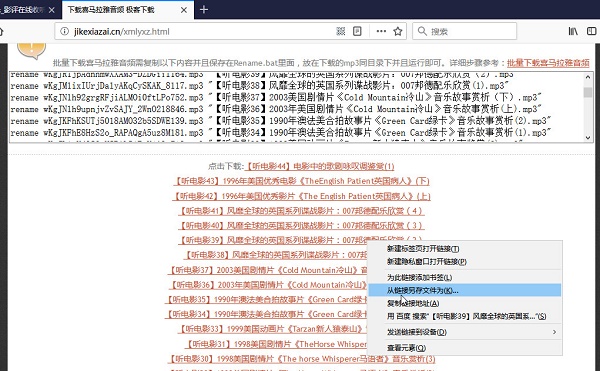This screenshot has width=600, height=371.
Task: Download 【听电影30】The horse Whisperer音乐赏析(3) link
Action: [x=302, y=359]
